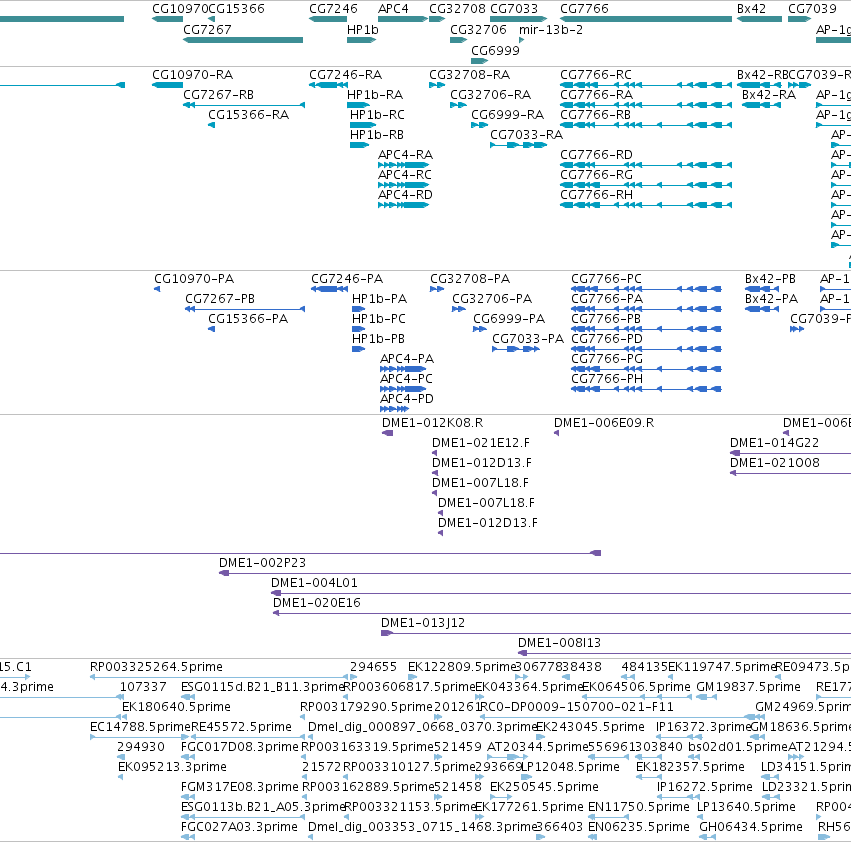Select transcript CG7766-RC
This screenshot has height=842, width=851.
coord(646,85)
